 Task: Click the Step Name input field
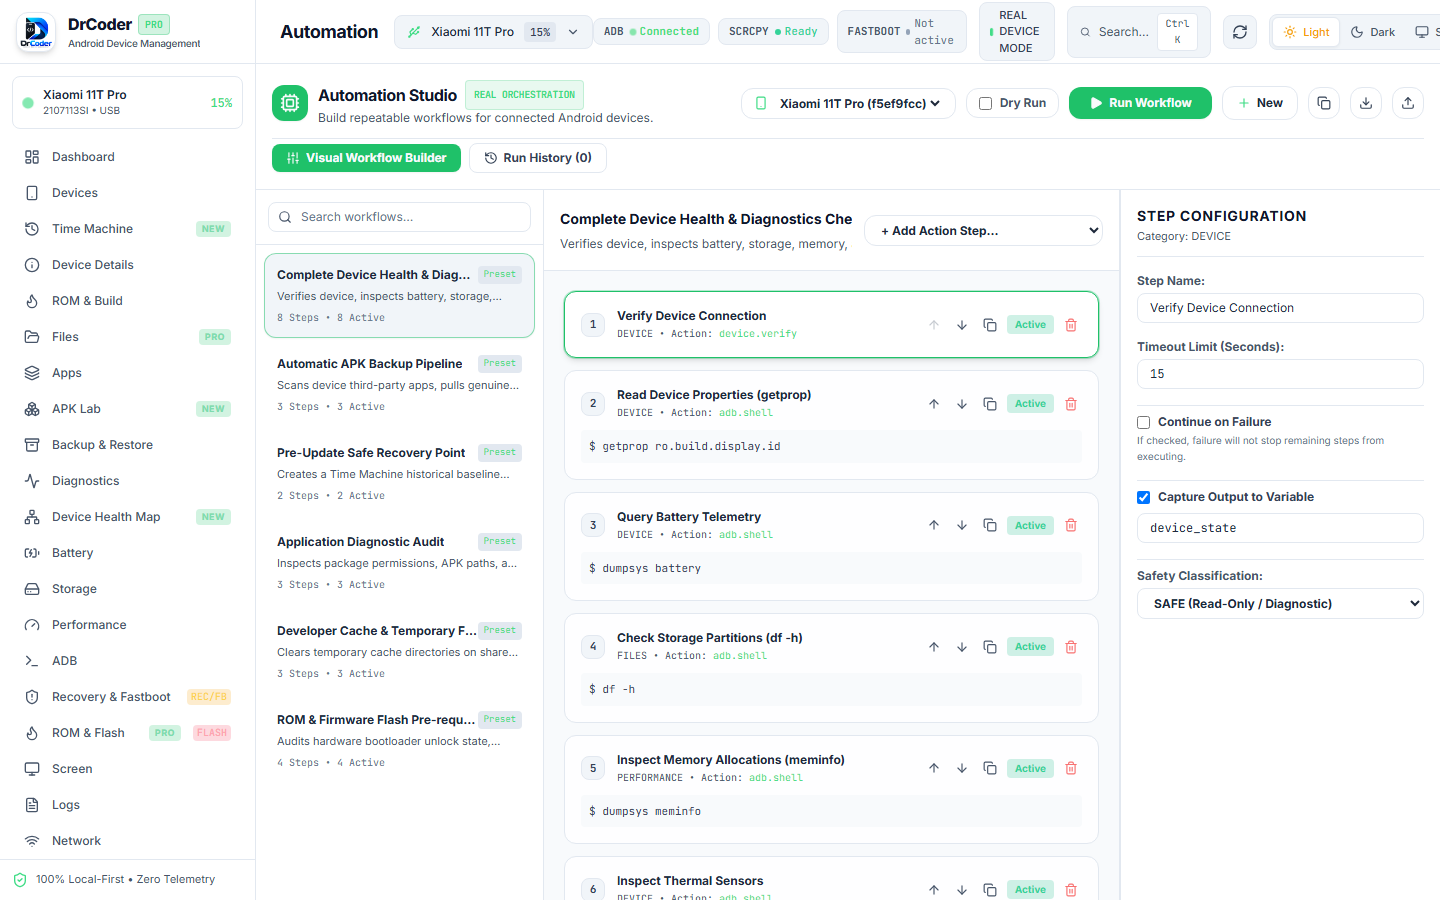point(1280,308)
